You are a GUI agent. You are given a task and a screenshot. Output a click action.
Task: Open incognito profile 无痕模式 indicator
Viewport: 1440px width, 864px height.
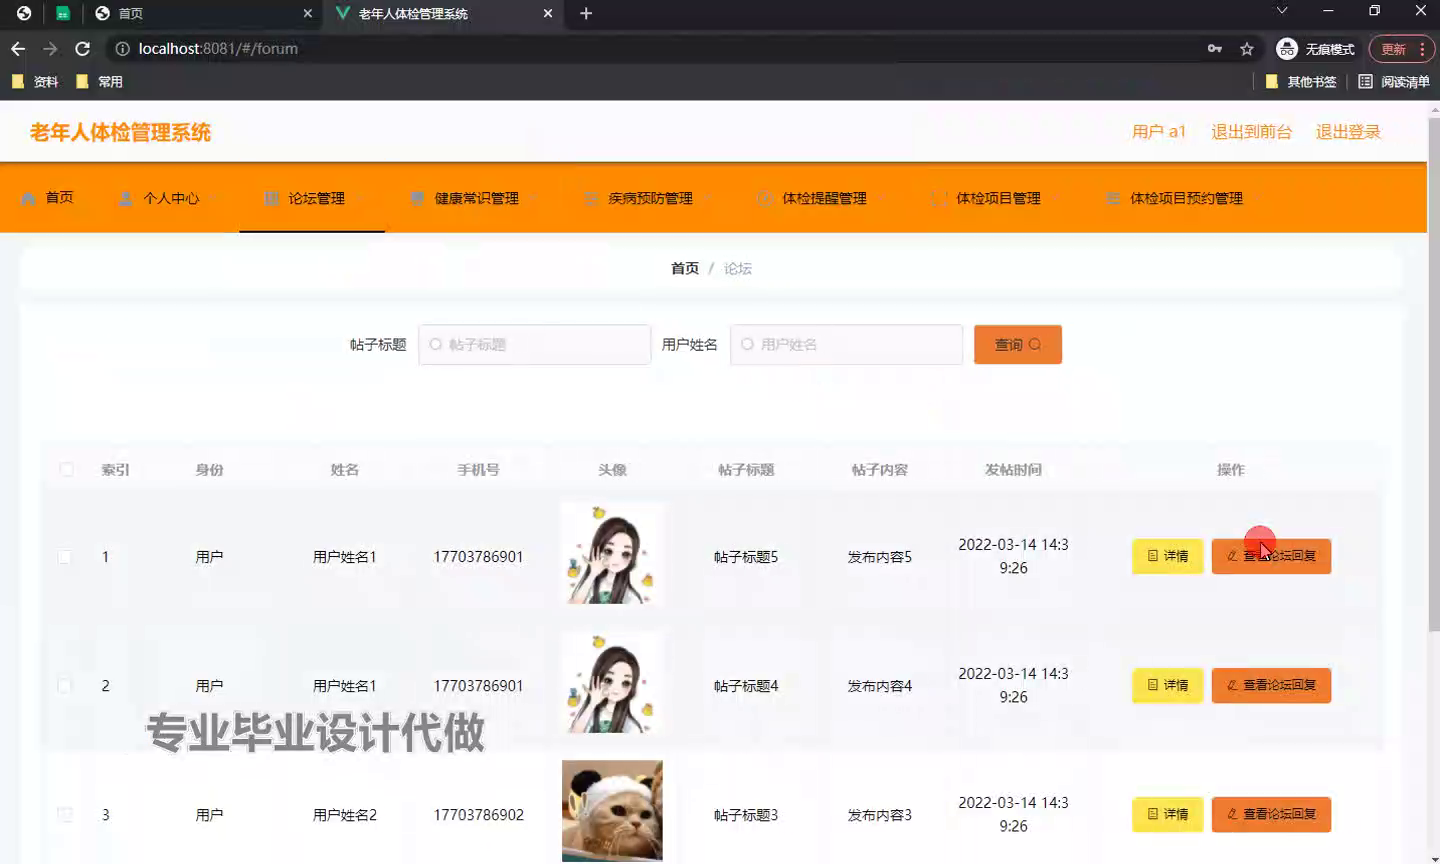(x=1315, y=48)
